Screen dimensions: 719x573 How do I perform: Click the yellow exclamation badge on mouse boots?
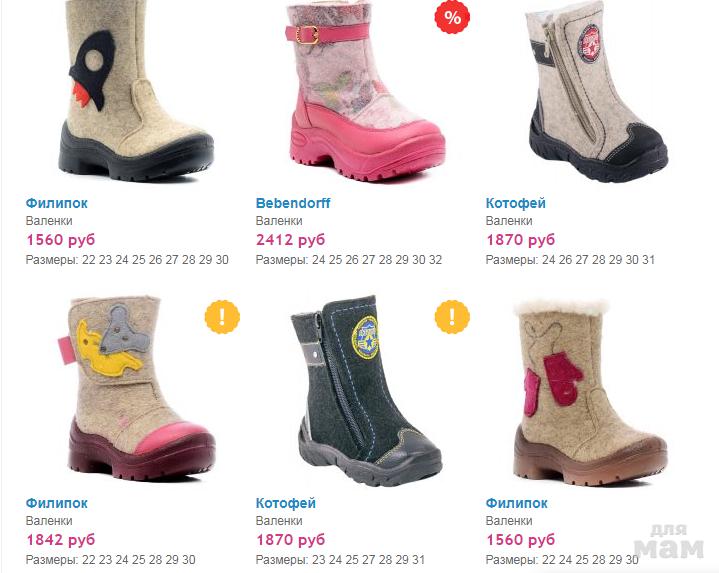tap(222, 317)
